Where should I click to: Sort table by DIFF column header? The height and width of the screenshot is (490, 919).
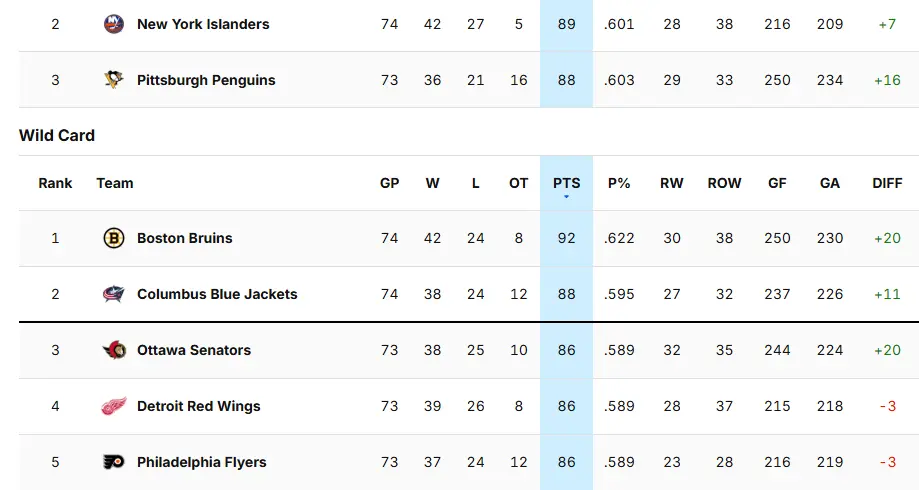[887, 183]
